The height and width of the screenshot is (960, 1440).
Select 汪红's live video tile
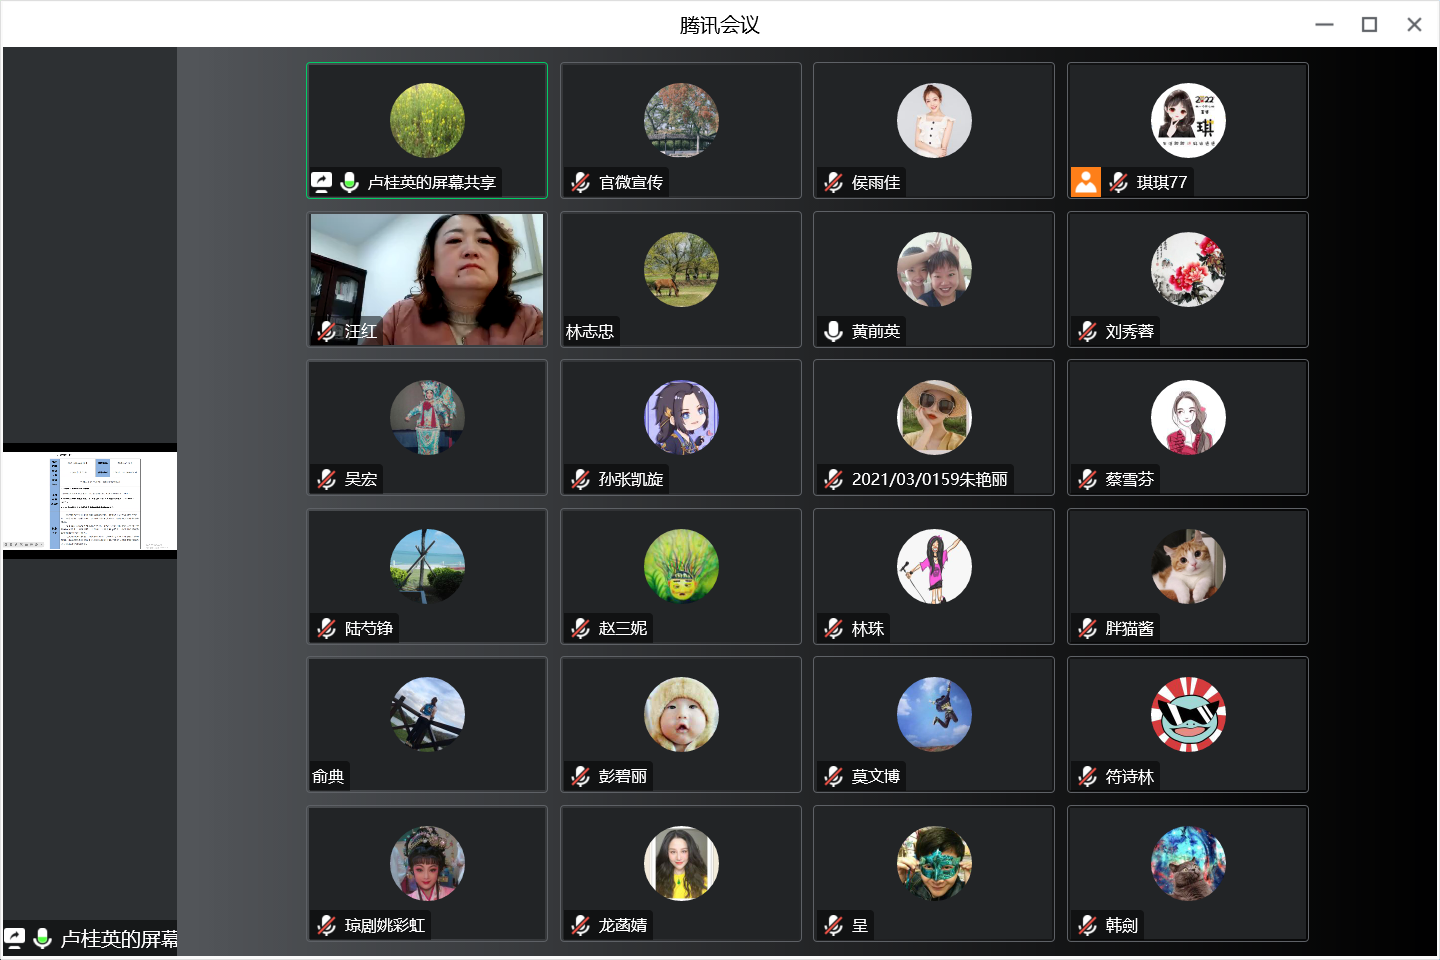[x=427, y=278]
